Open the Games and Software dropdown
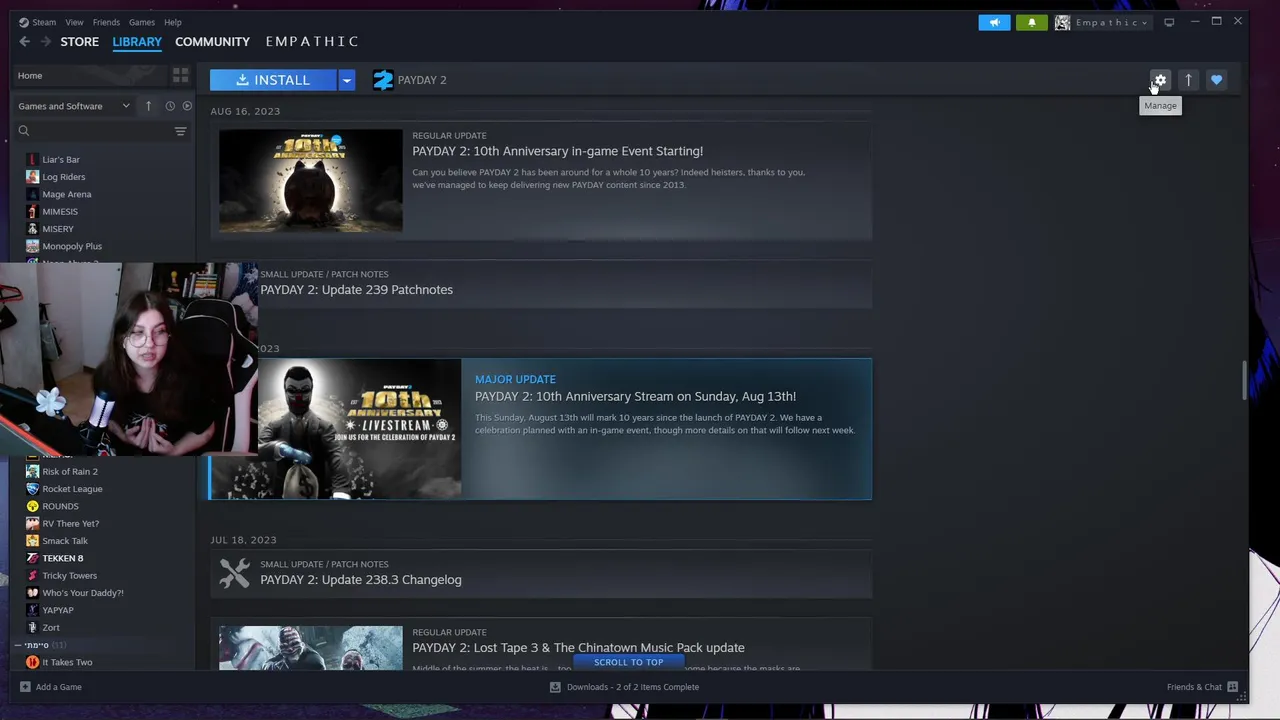 point(73,106)
